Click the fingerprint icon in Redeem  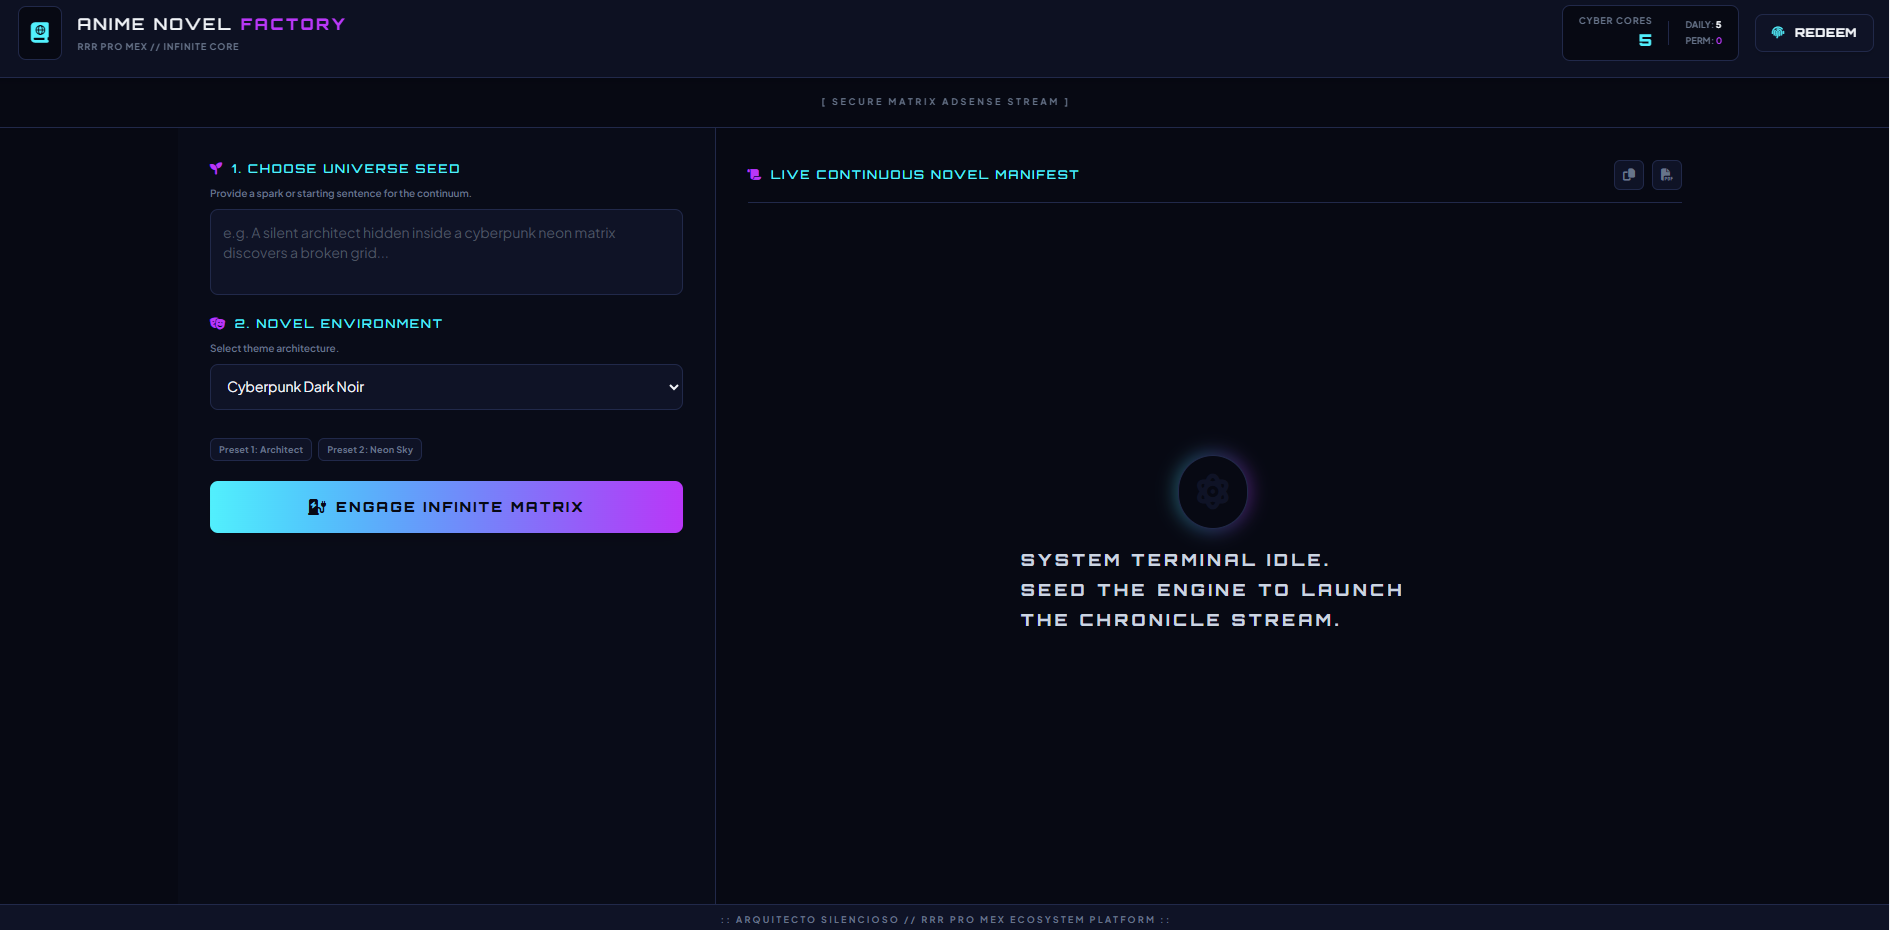coord(1778,33)
